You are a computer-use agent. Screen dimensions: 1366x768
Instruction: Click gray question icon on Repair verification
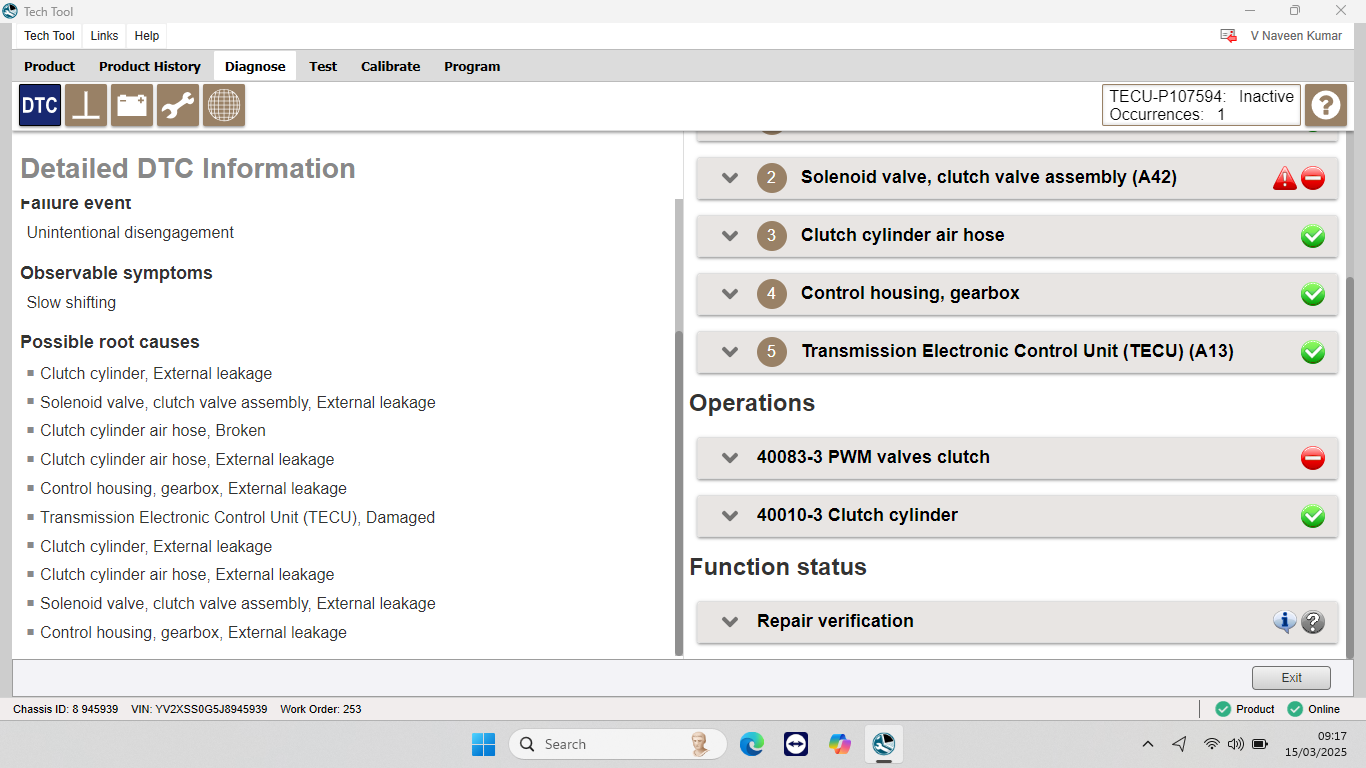pos(1313,622)
